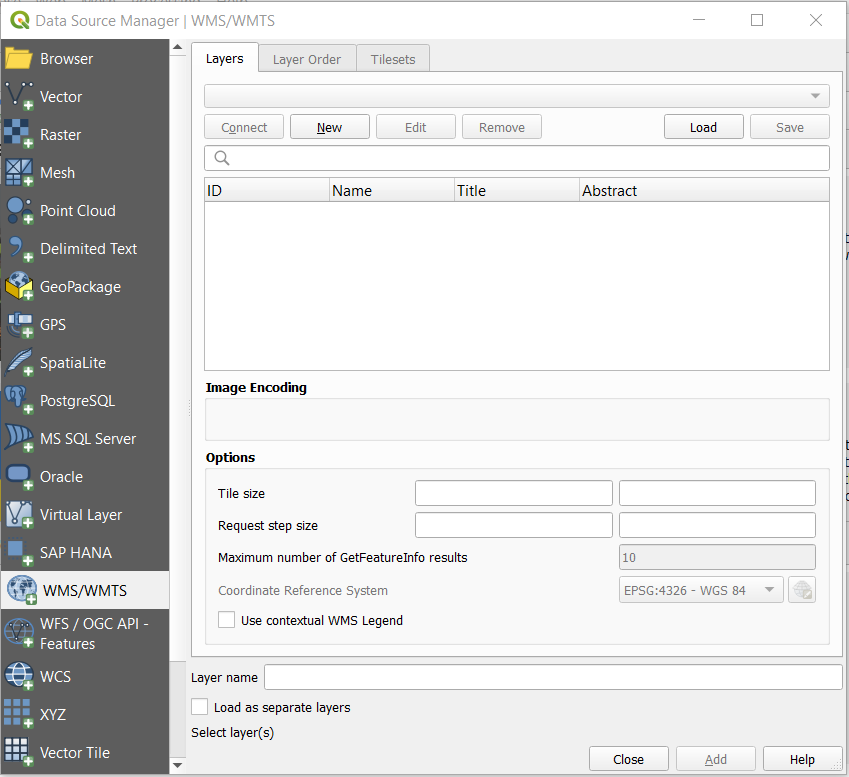Open the XYZ tiles icon
The image size is (849, 777).
19,715
